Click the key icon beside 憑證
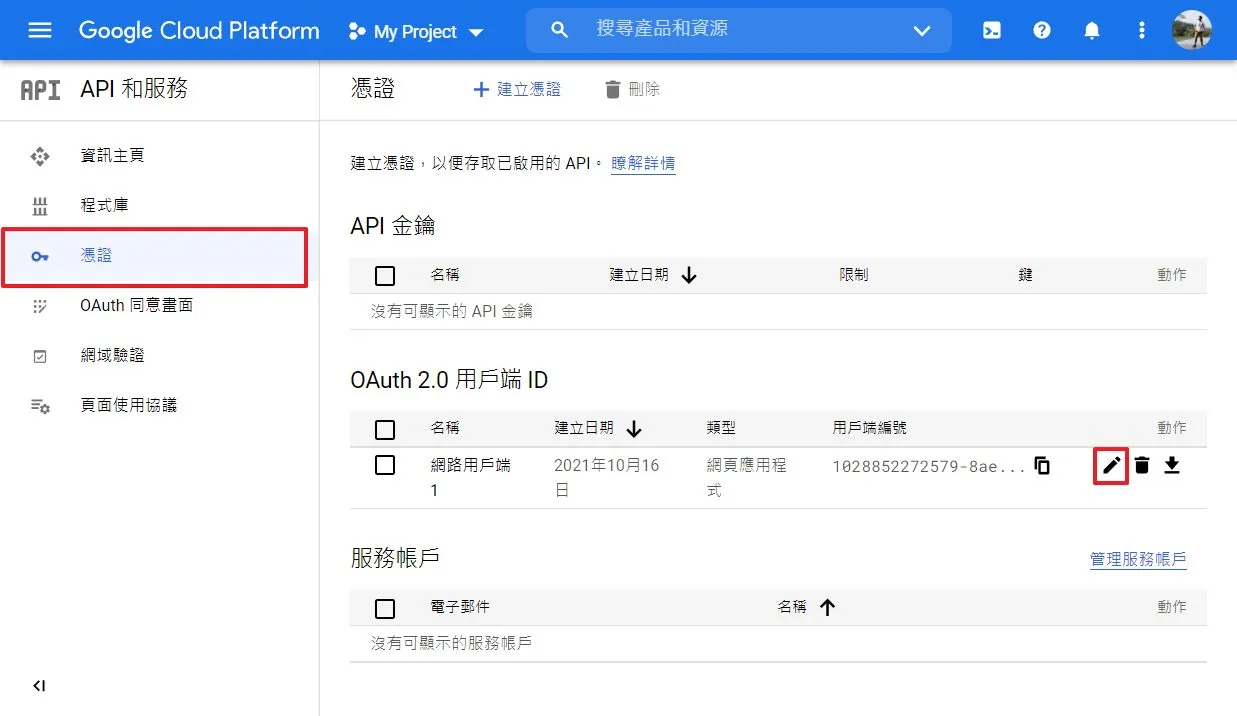The image size is (1237, 716). [x=40, y=257]
